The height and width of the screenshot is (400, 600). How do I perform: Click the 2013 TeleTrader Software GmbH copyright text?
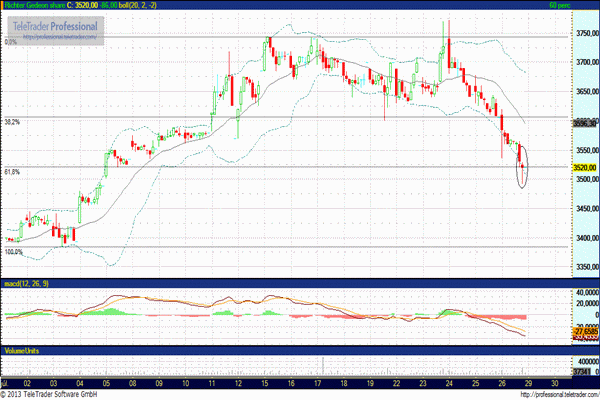(x=57, y=394)
